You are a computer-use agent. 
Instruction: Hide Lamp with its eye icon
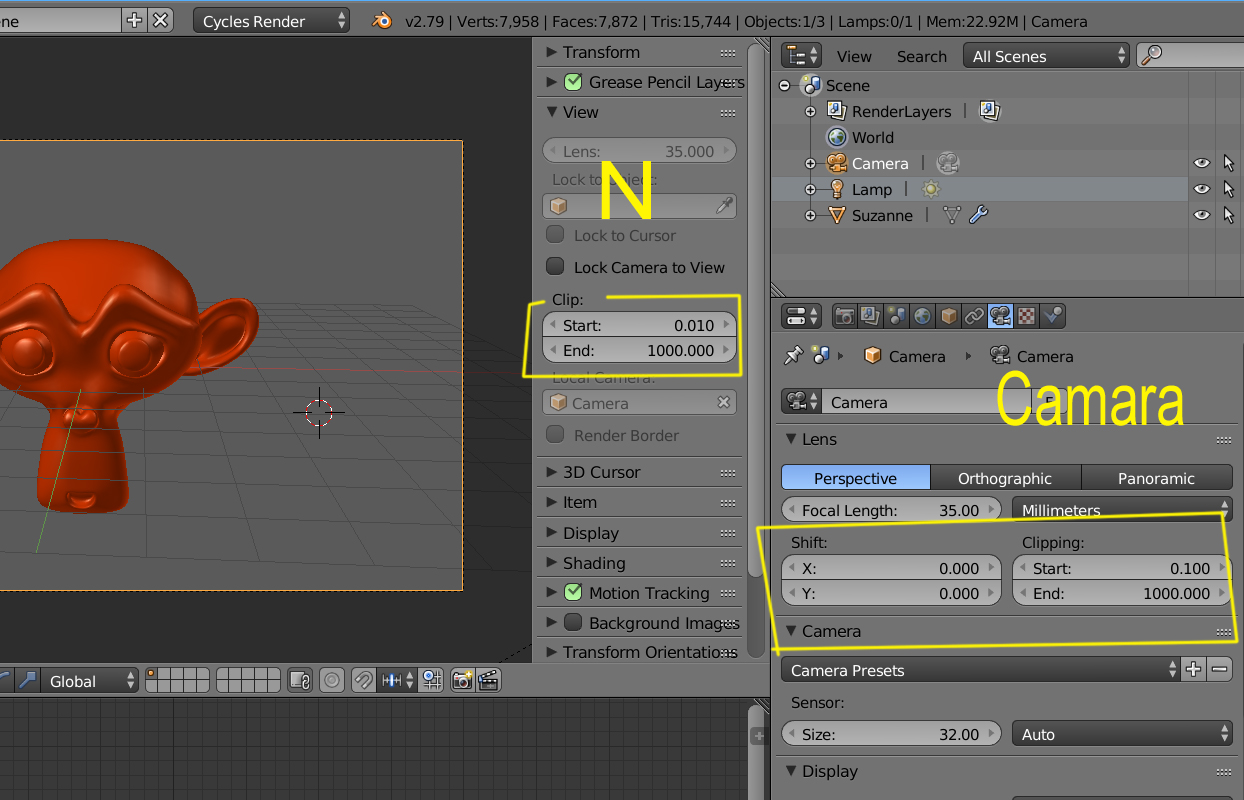click(1201, 189)
